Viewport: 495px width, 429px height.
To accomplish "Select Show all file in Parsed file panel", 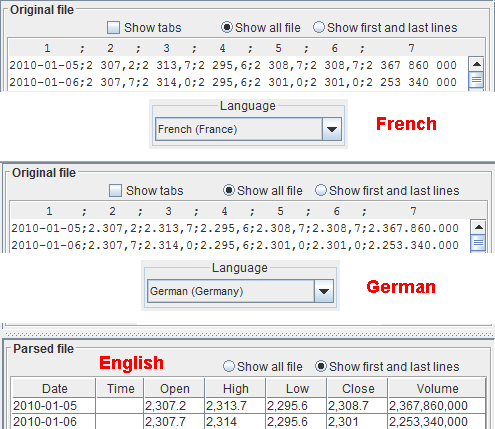I will (x=263, y=367).
